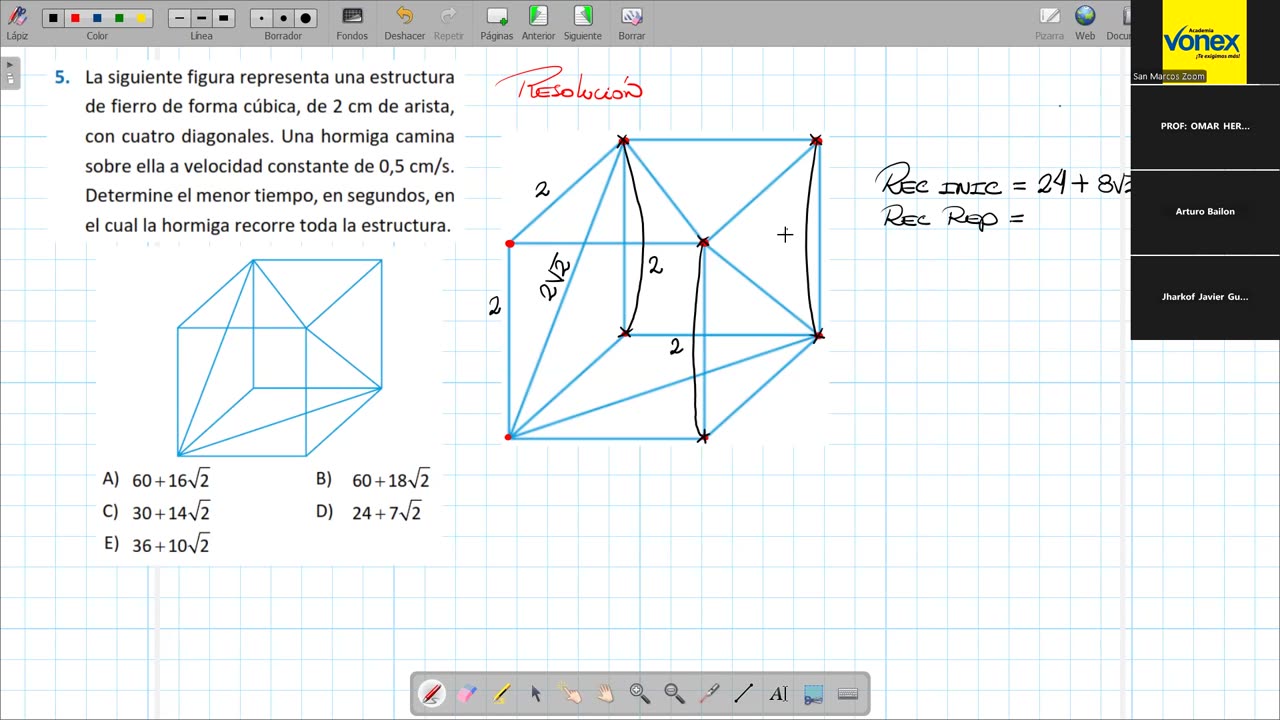Click the red Resolución handwritten heading

pyautogui.click(x=569, y=86)
